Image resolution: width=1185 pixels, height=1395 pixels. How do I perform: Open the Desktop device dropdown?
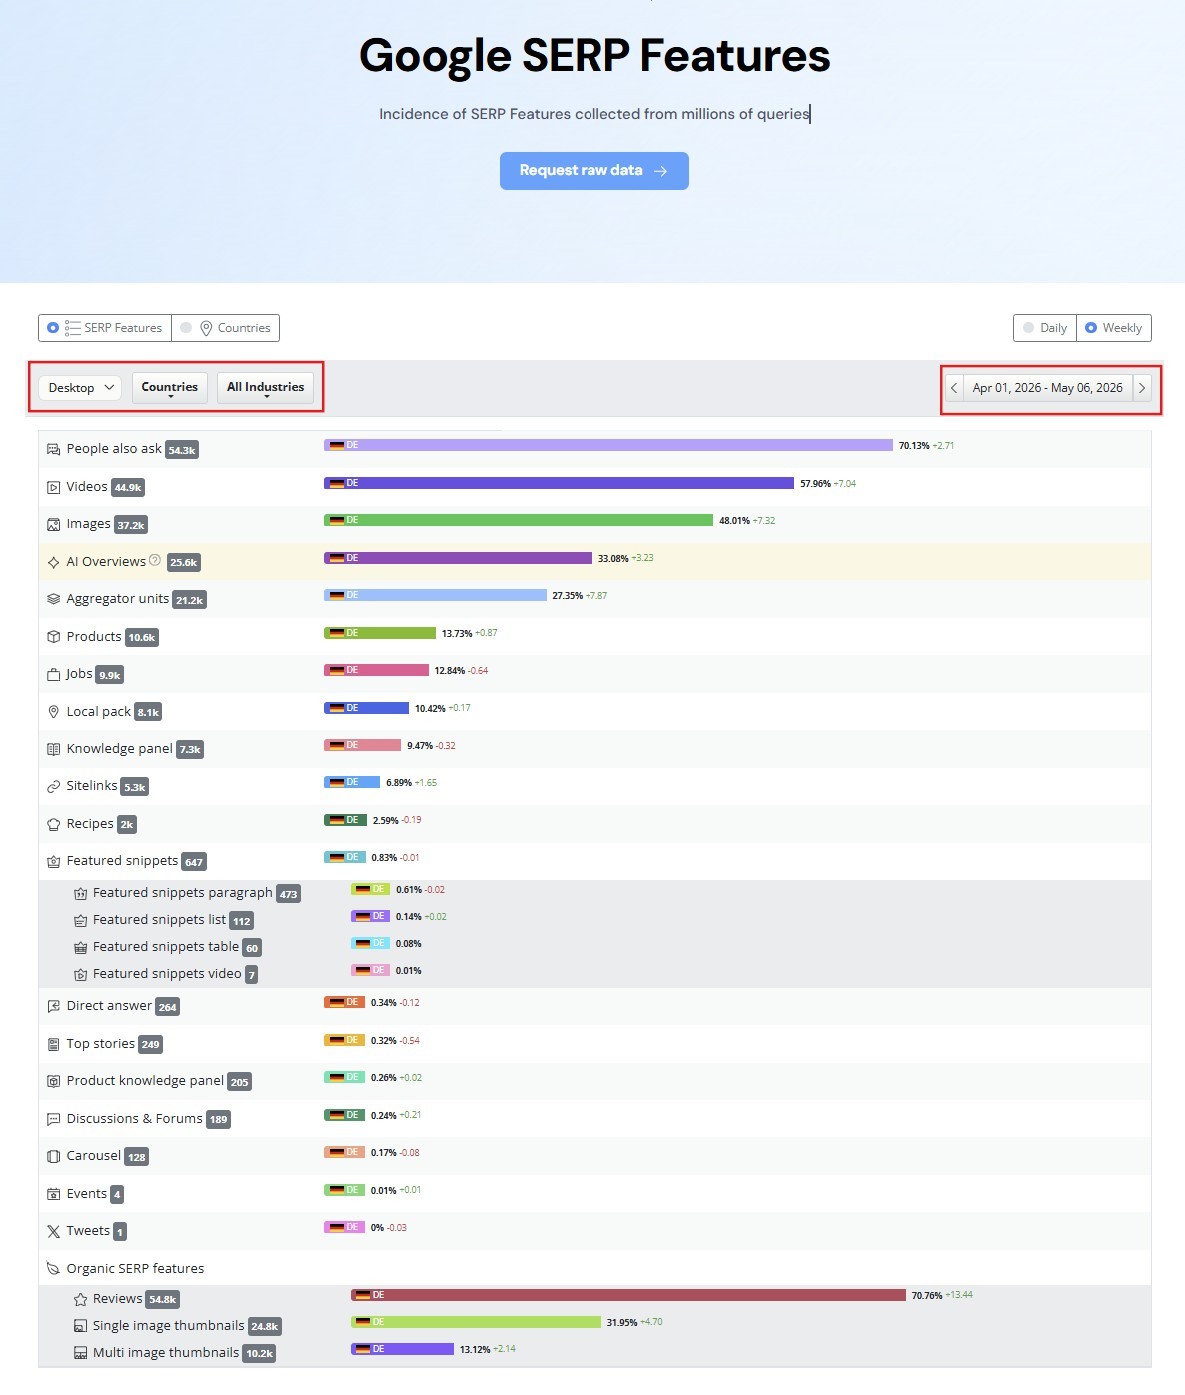(x=80, y=388)
